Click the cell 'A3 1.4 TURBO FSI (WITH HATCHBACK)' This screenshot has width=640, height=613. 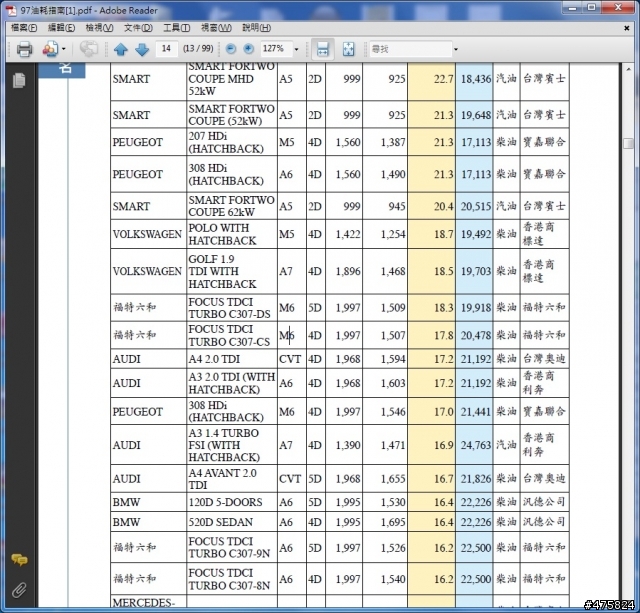pyautogui.click(x=232, y=445)
